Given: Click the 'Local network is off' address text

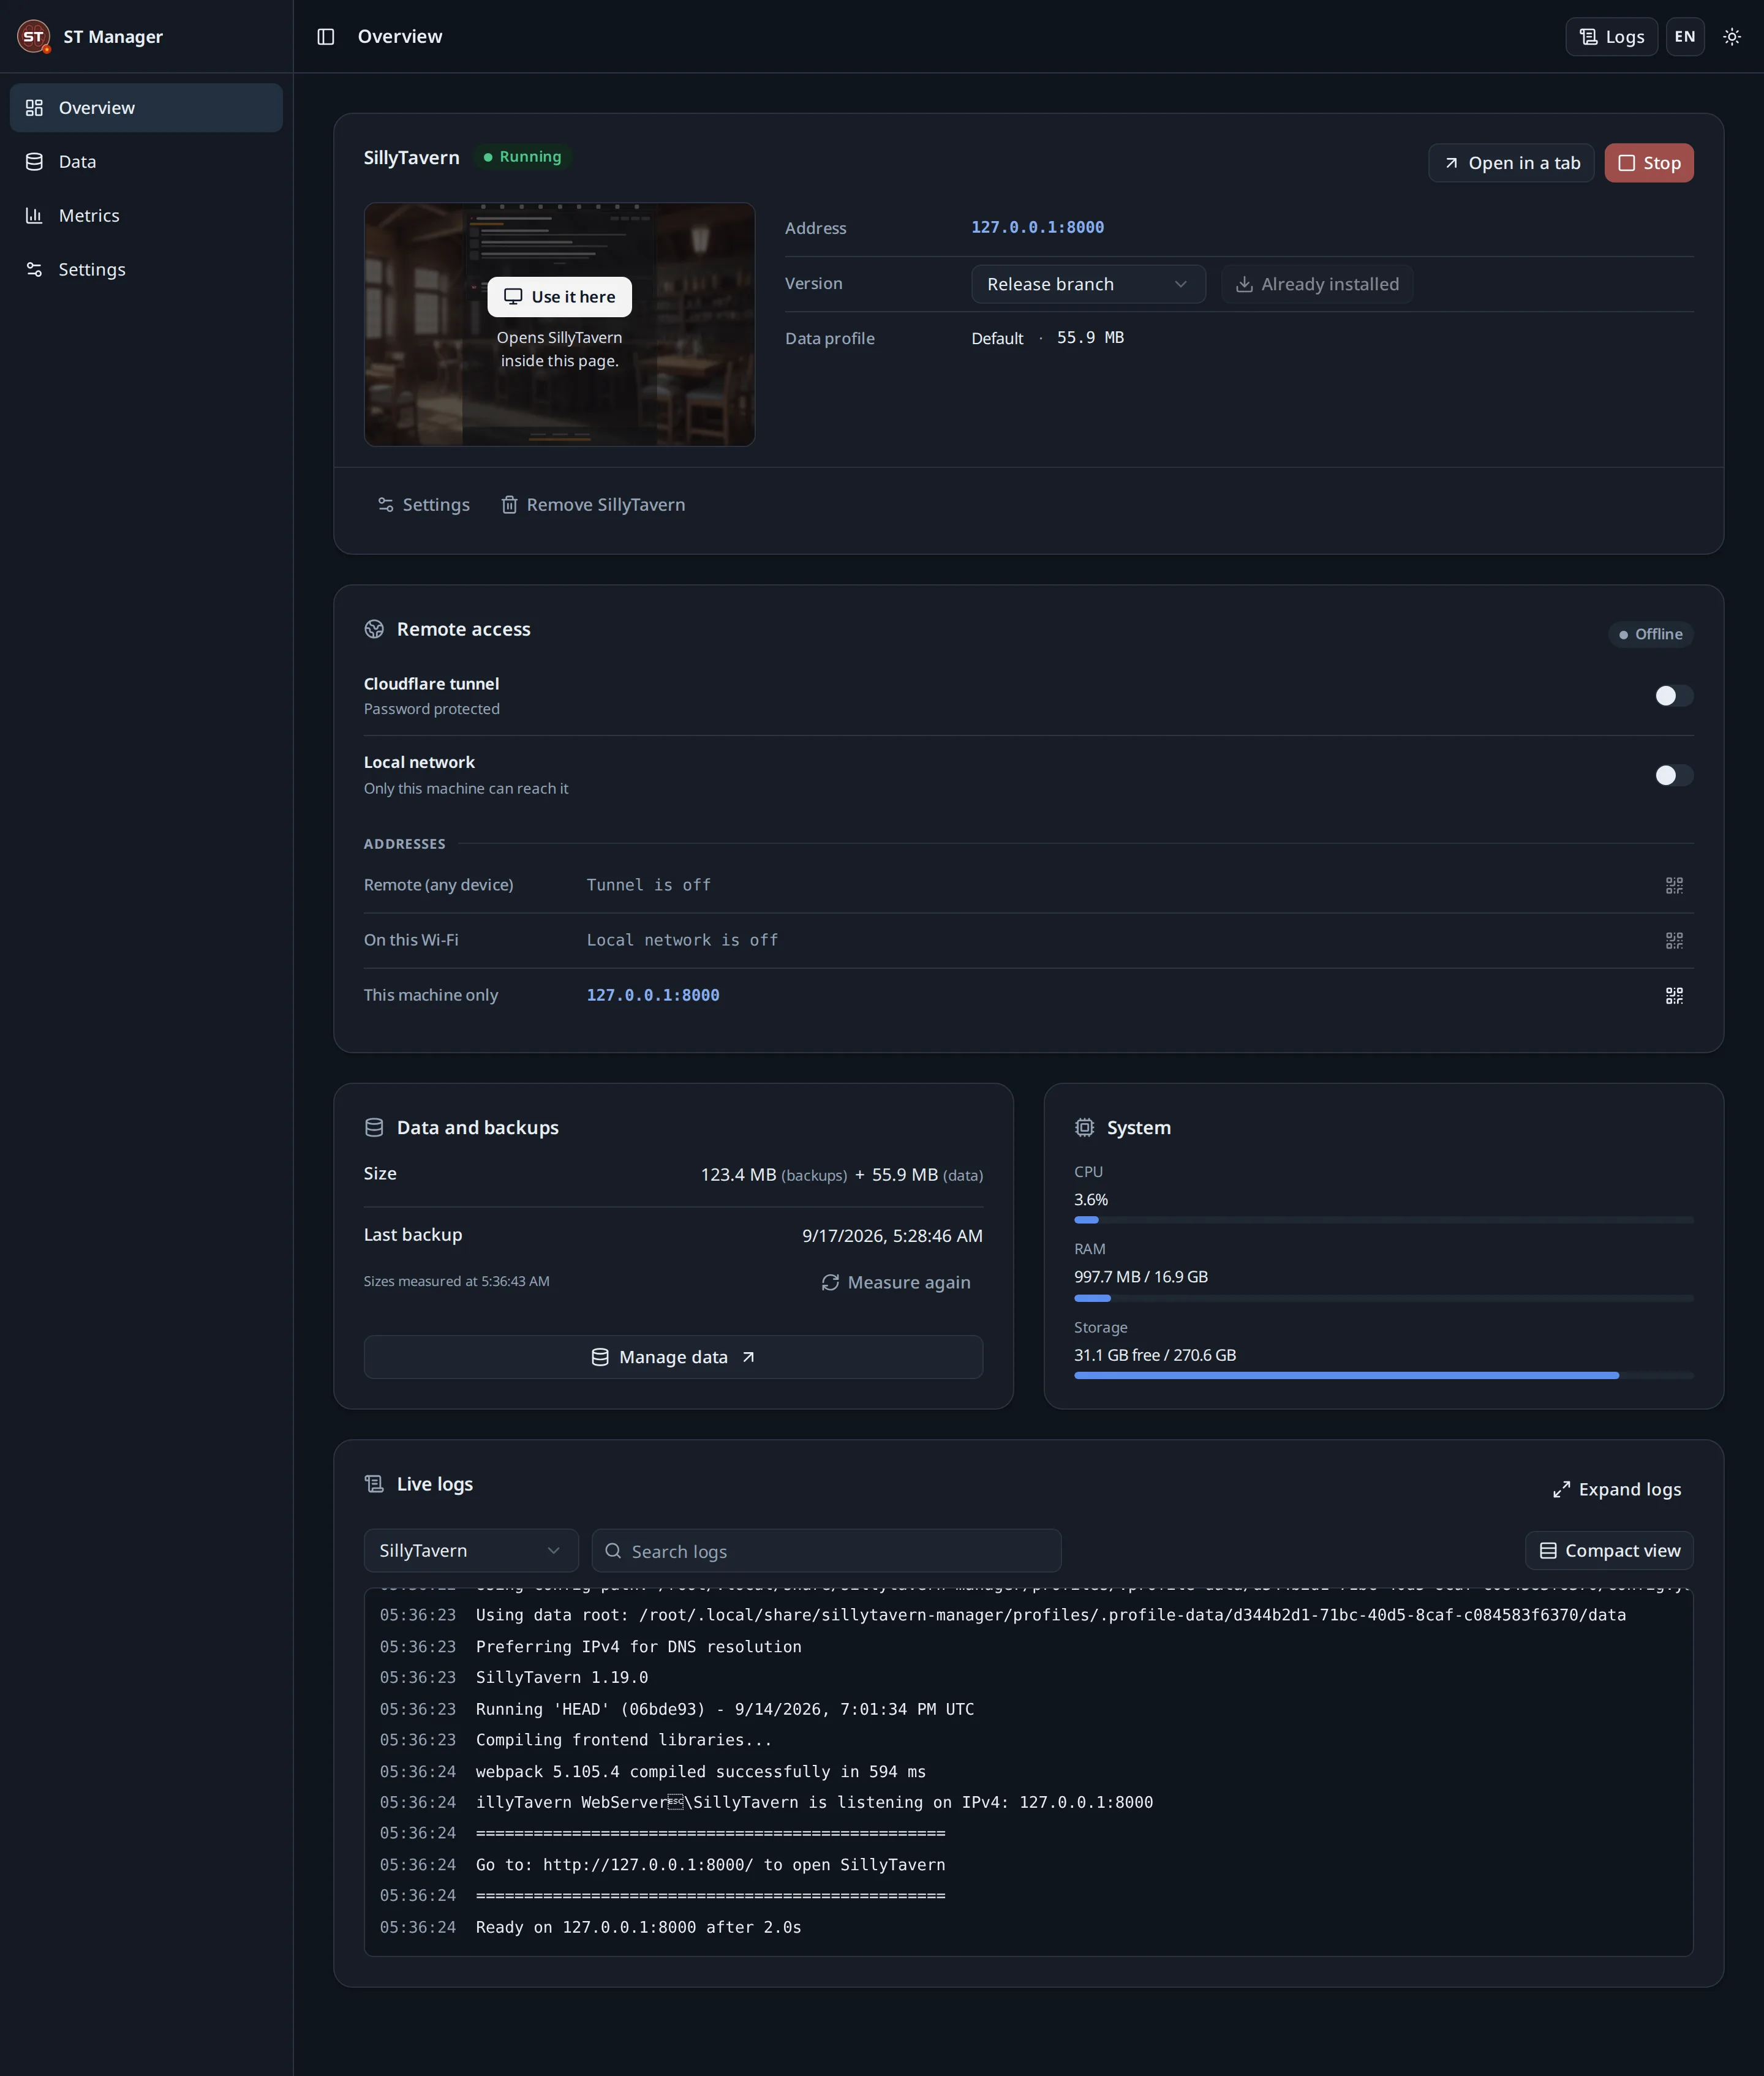Looking at the screenshot, I should click(x=682, y=941).
